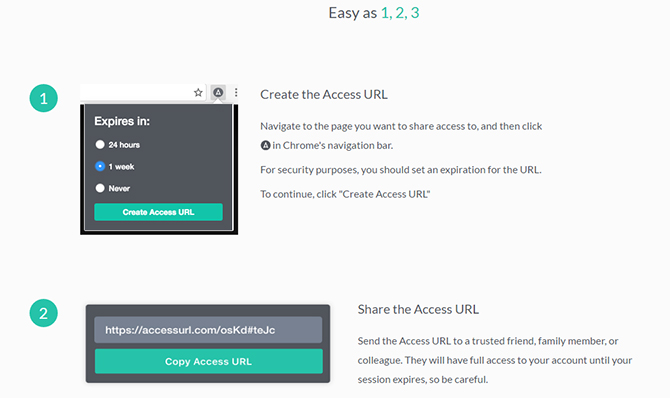
Task: Click the 'Share the Access URL' heading
Action: (418, 309)
